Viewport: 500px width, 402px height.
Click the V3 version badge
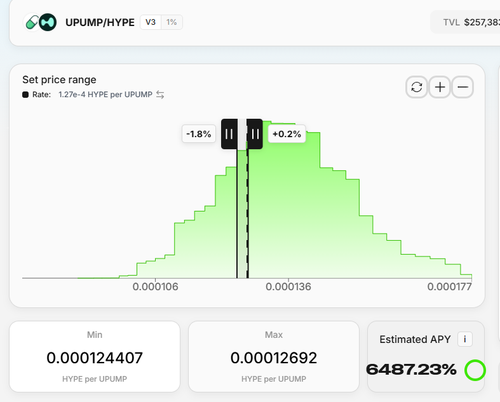tap(151, 22)
